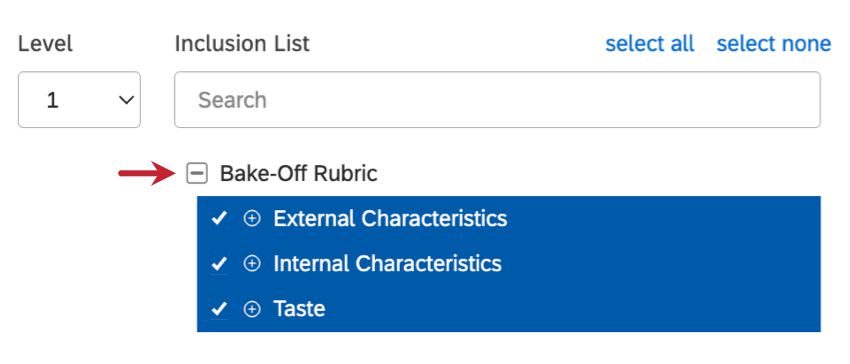Collapse the Bake-Off Rubric minus icon
The image size is (850, 364).
coord(197,174)
